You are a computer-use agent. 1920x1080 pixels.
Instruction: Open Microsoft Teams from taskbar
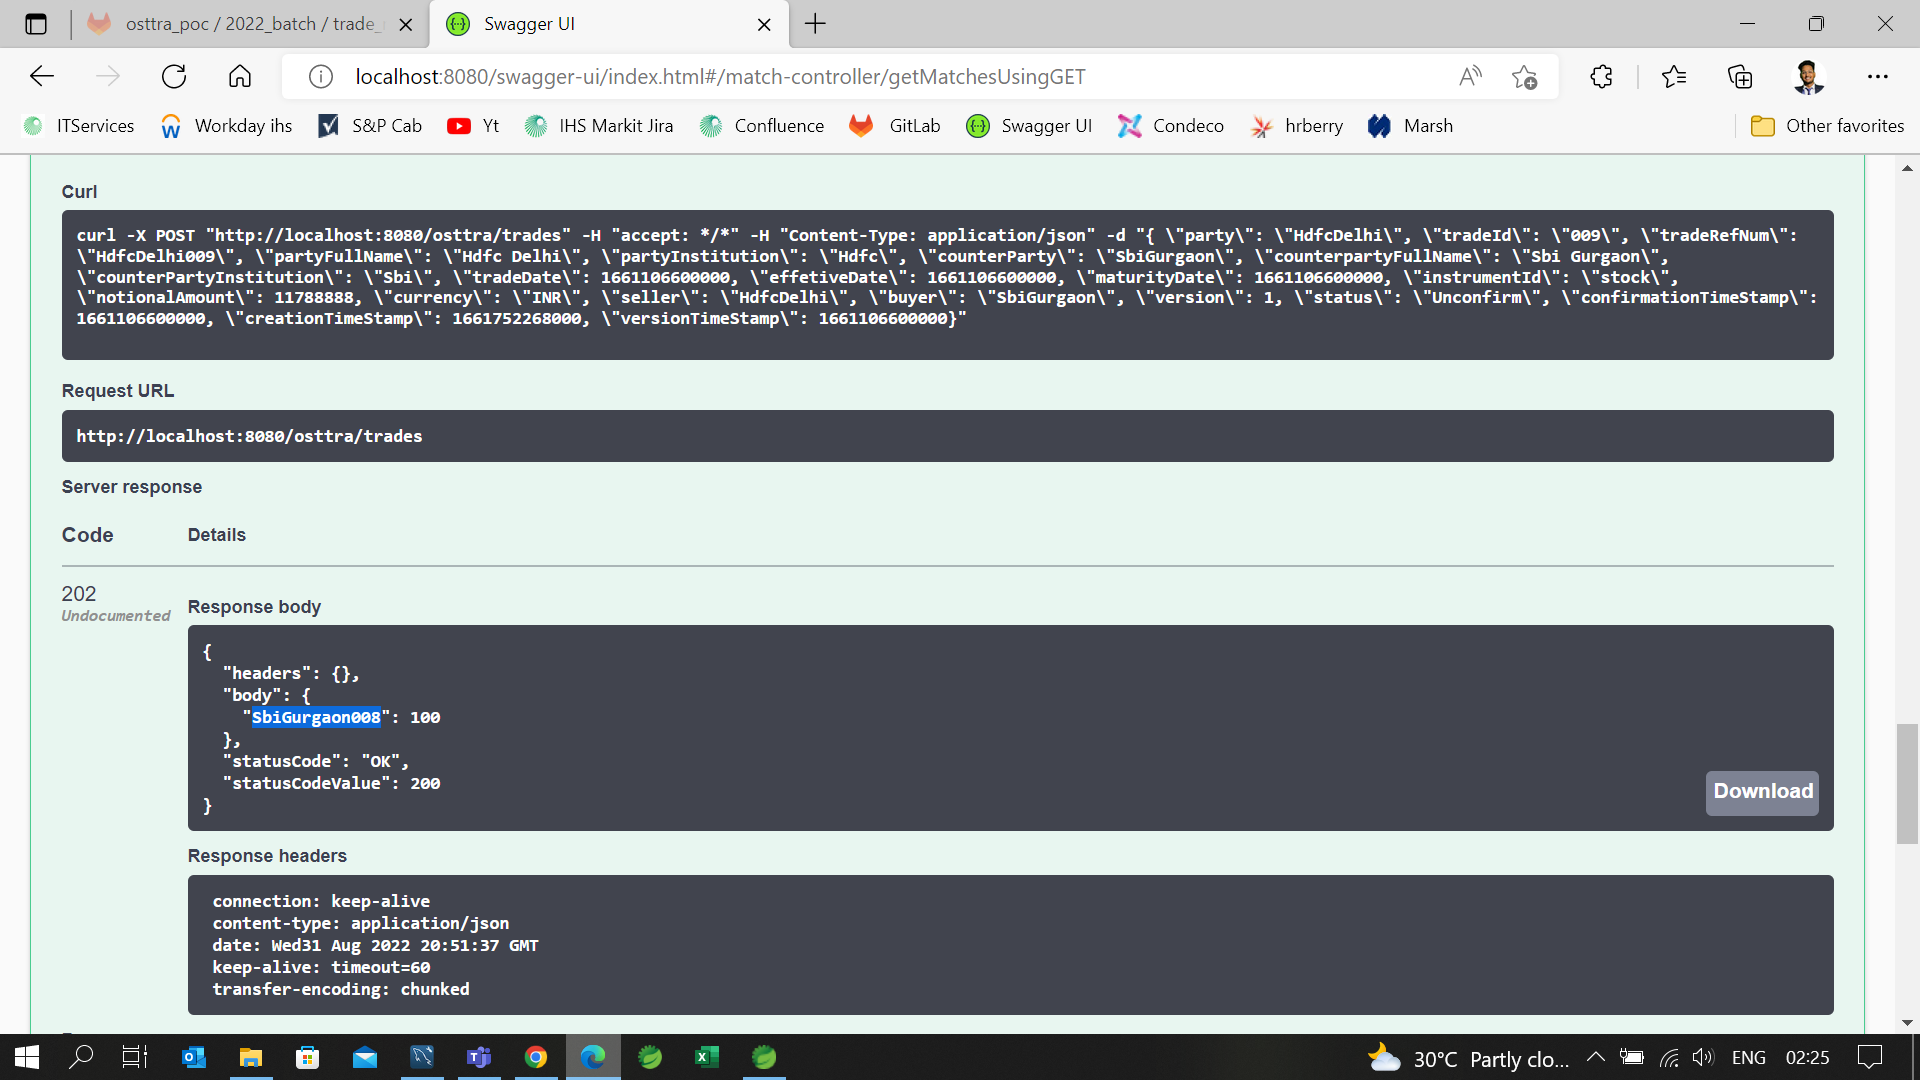click(479, 1057)
